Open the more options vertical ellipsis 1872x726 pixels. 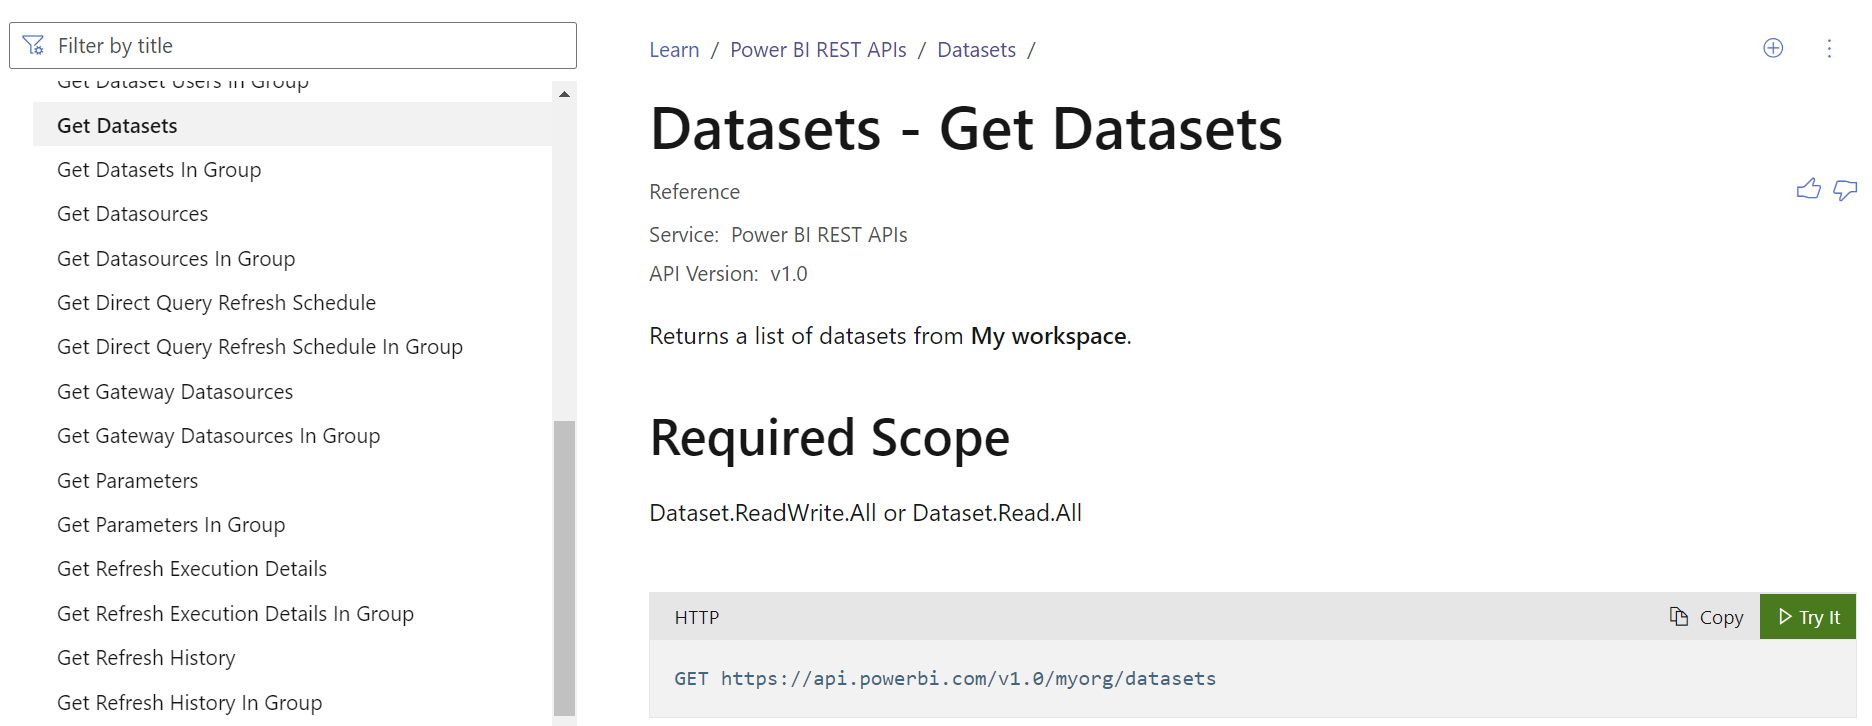click(x=1829, y=48)
